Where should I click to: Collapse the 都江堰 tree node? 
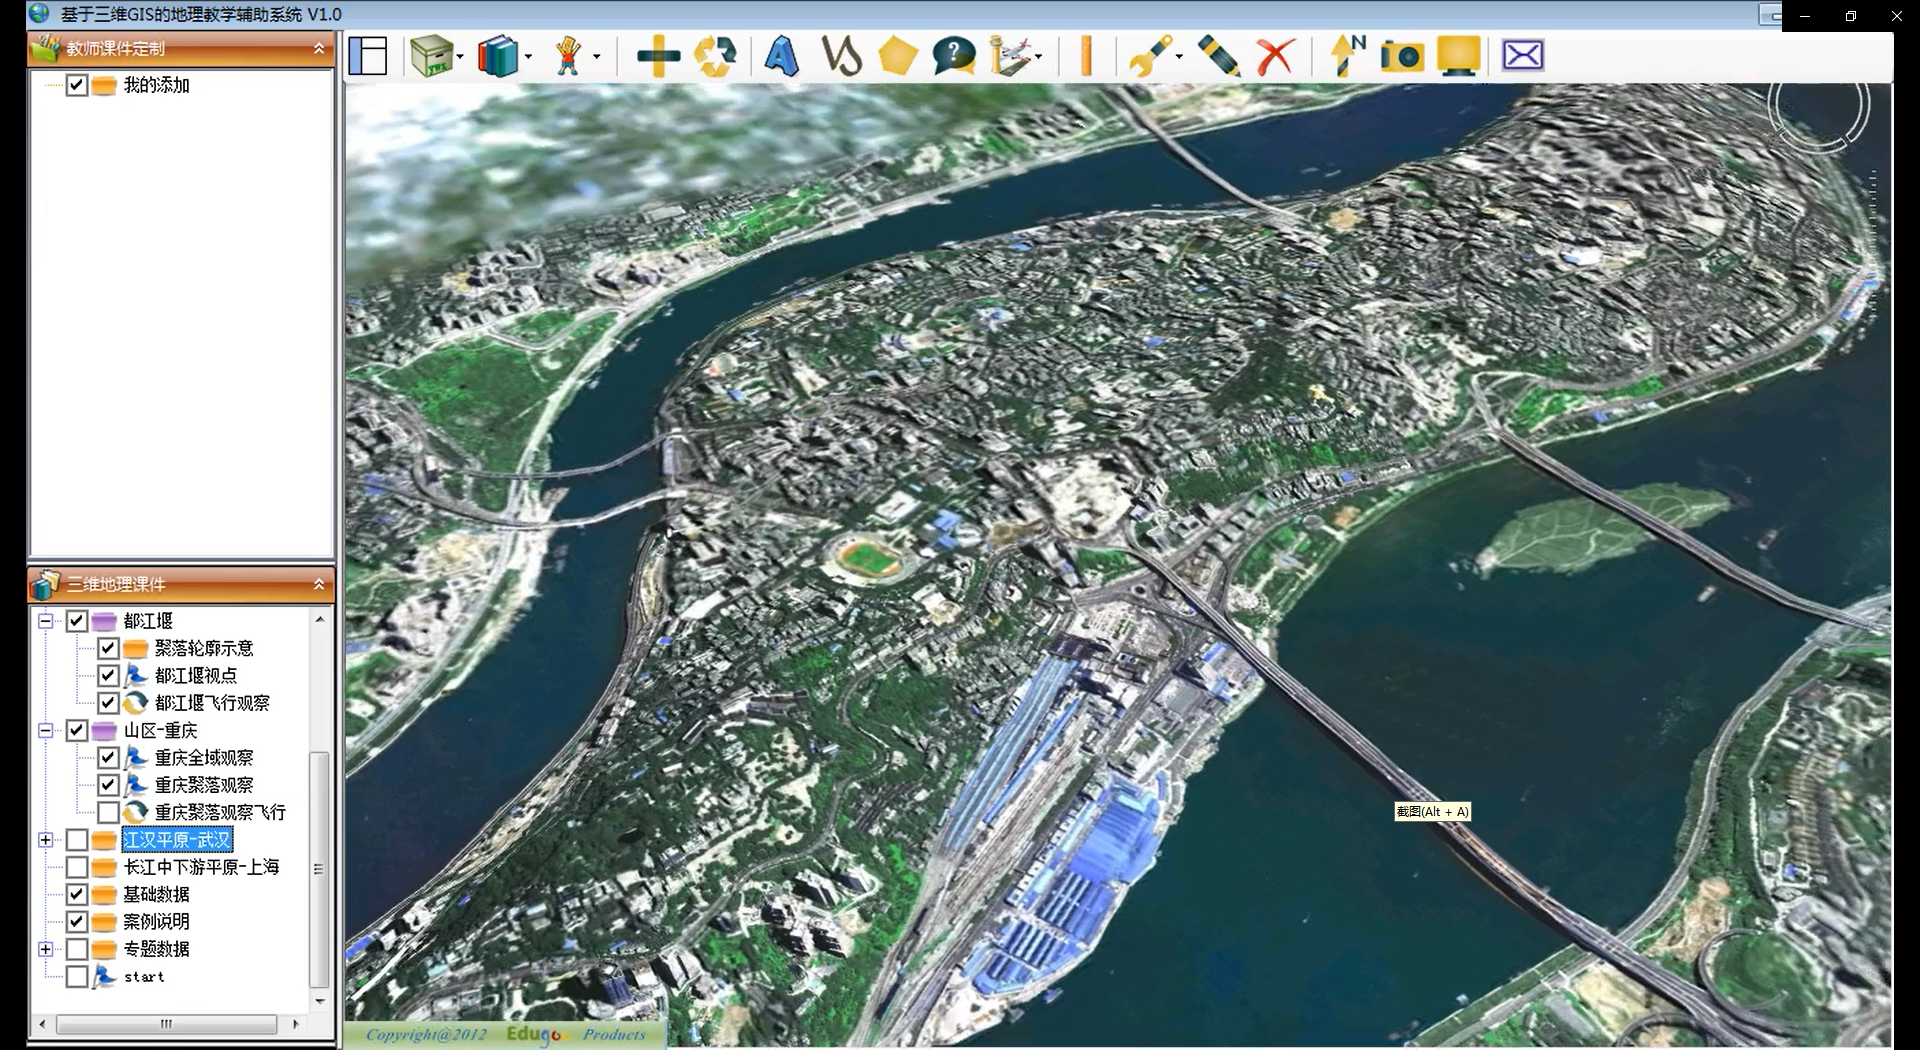45,621
